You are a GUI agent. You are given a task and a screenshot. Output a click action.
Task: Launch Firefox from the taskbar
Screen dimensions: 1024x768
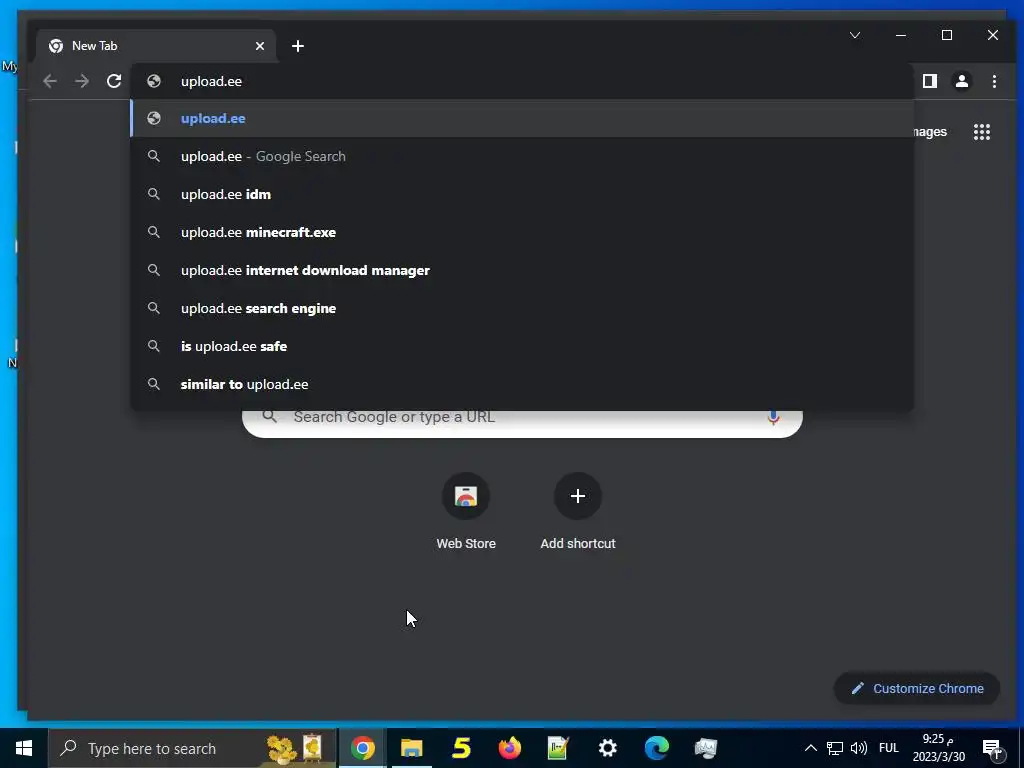tap(510, 748)
